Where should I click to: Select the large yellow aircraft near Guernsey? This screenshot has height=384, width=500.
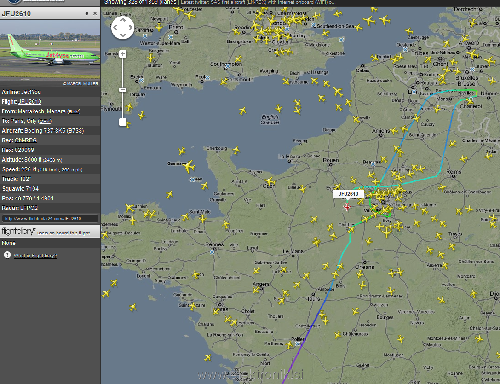click(189, 166)
